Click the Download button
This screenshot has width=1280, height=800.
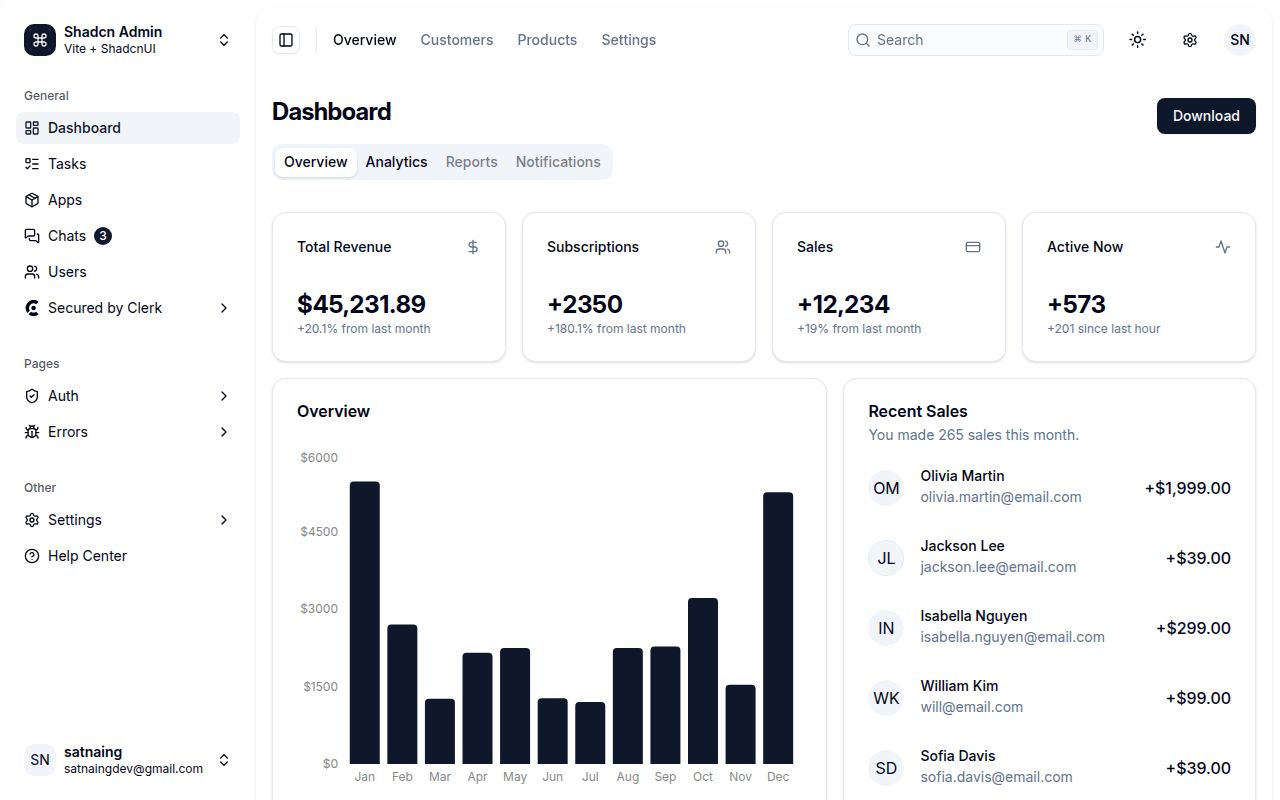tap(1206, 116)
